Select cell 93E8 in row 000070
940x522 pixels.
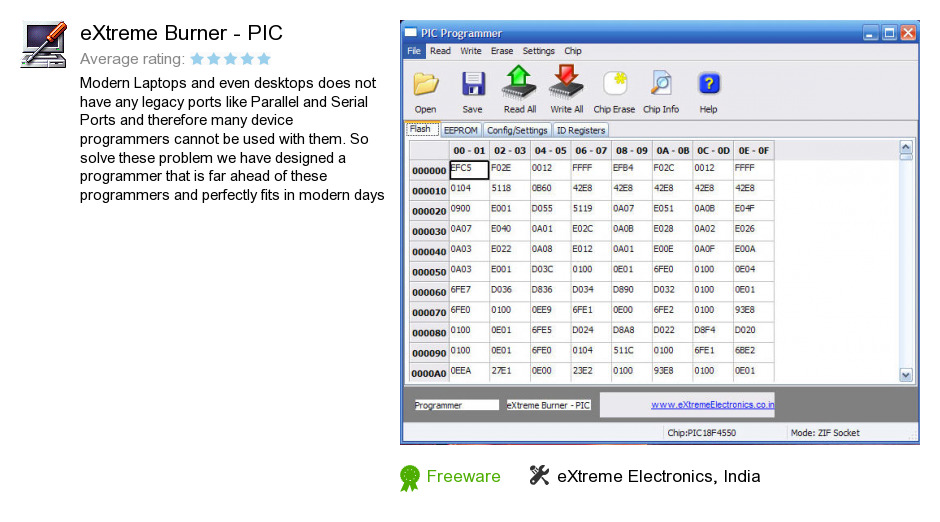(x=754, y=313)
